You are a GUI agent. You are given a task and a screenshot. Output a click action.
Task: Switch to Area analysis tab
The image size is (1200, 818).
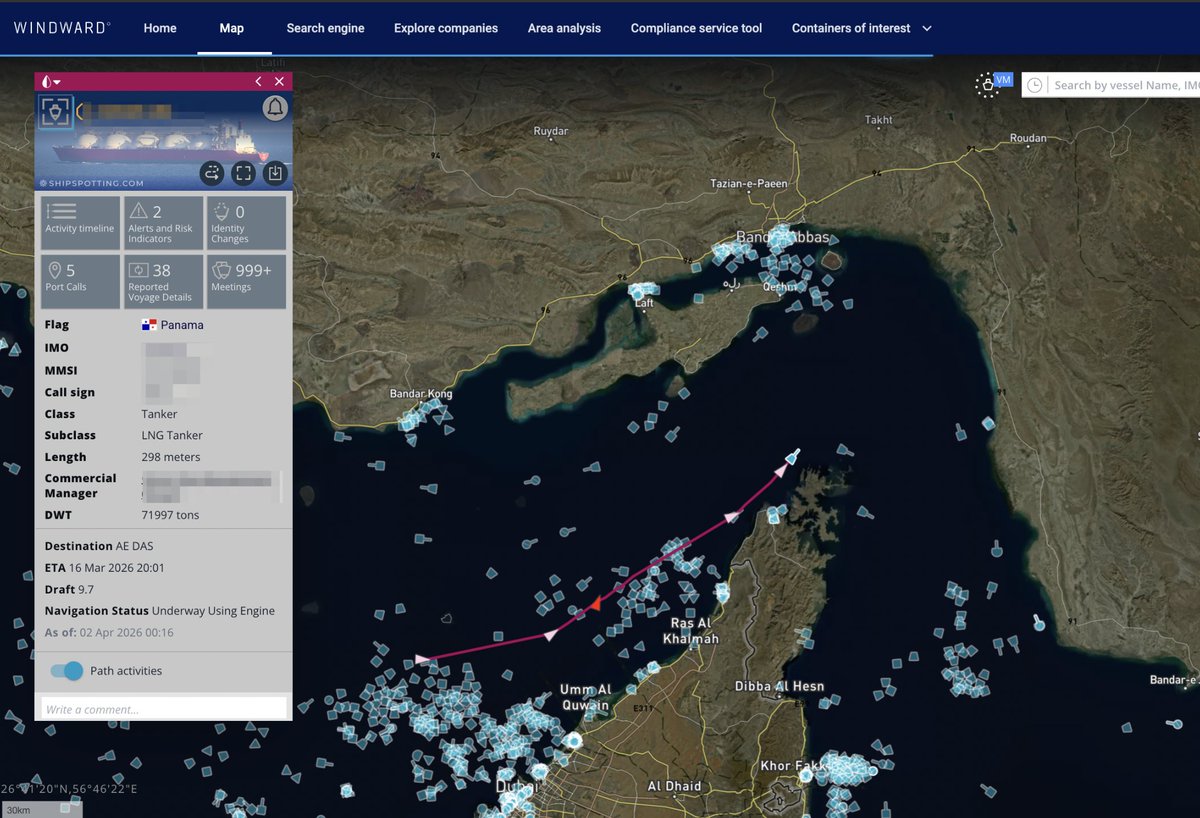[564, 28]
